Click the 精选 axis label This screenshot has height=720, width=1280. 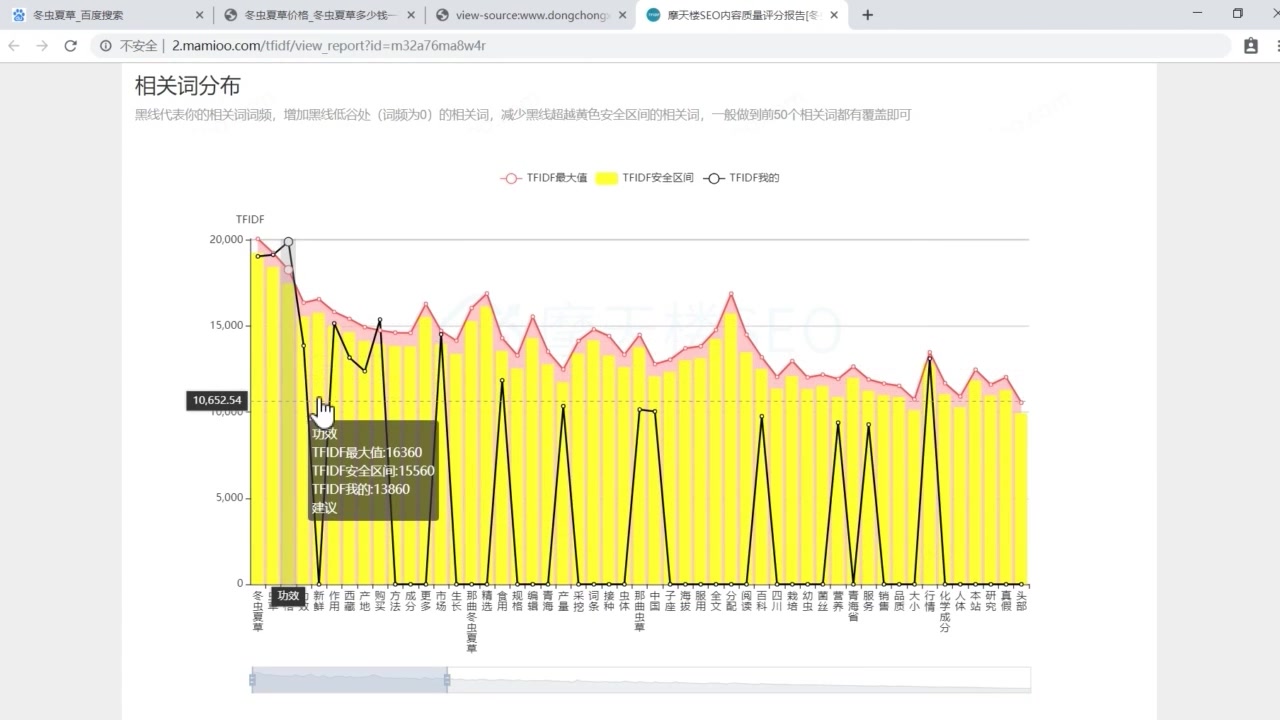point(487,600)
